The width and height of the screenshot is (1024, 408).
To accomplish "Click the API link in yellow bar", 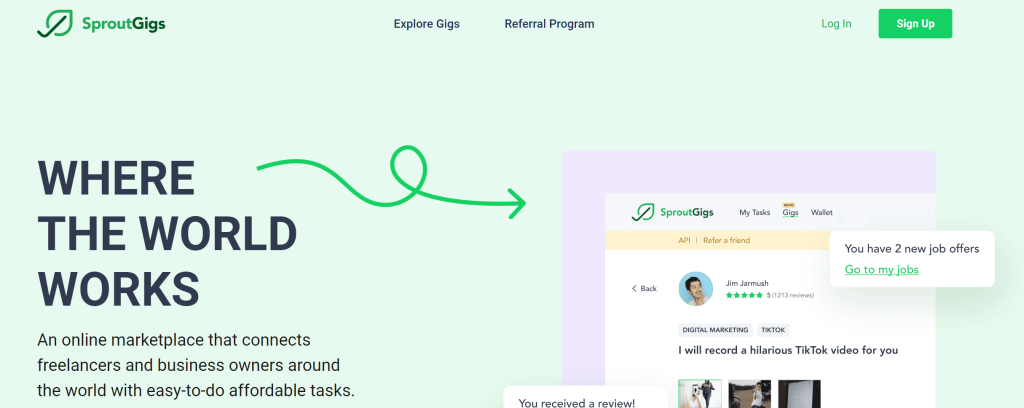I will click(684, 240).
